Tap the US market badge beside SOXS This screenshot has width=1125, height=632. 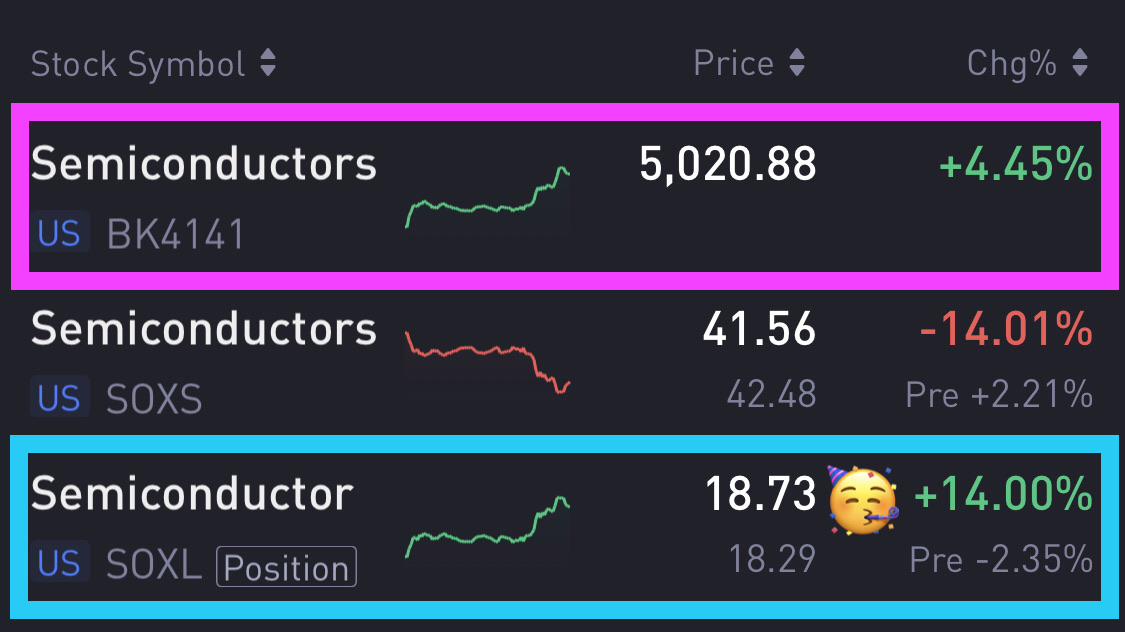(59, 398)
